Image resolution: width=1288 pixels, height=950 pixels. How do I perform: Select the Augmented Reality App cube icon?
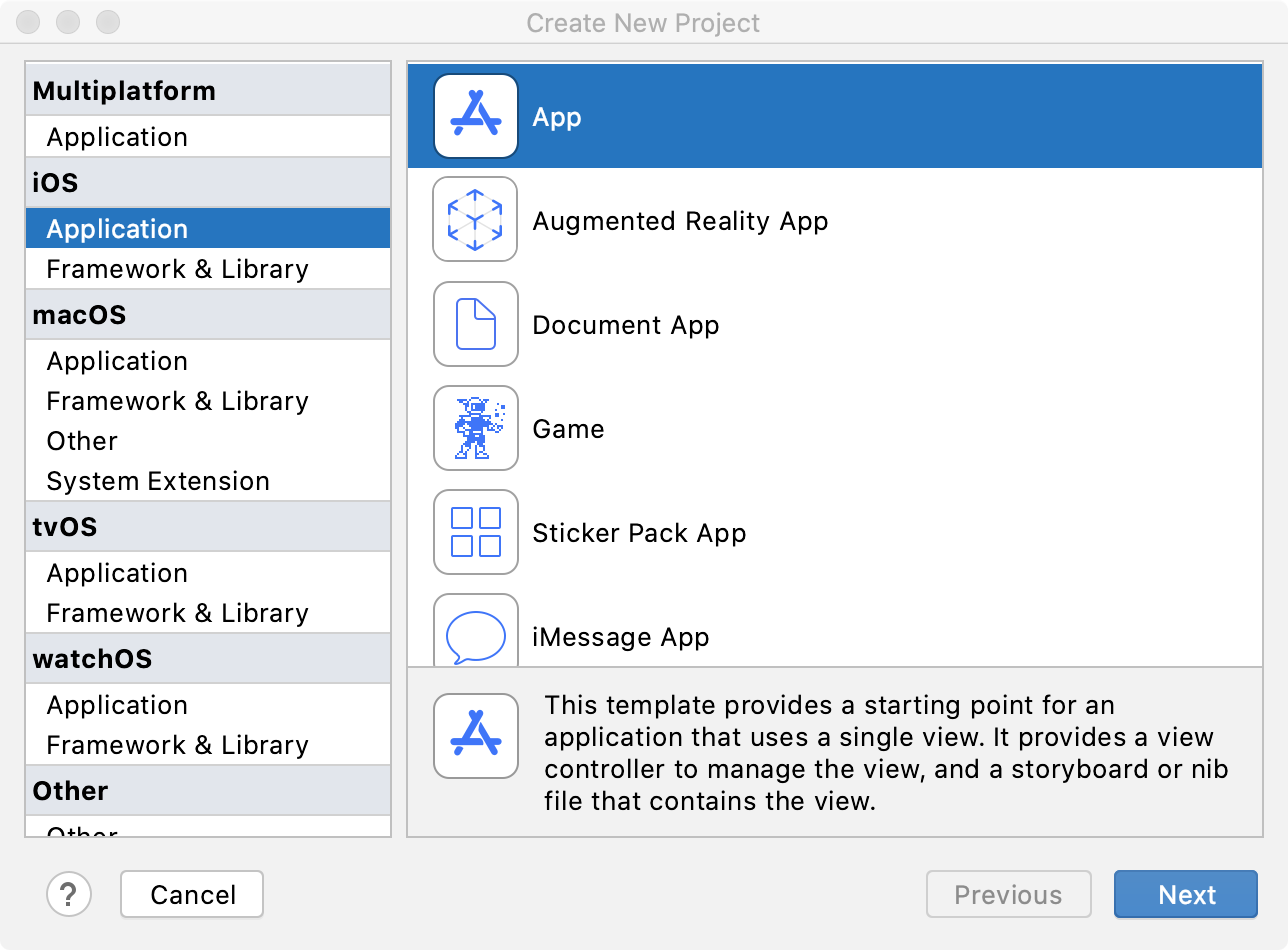(476, 220)
